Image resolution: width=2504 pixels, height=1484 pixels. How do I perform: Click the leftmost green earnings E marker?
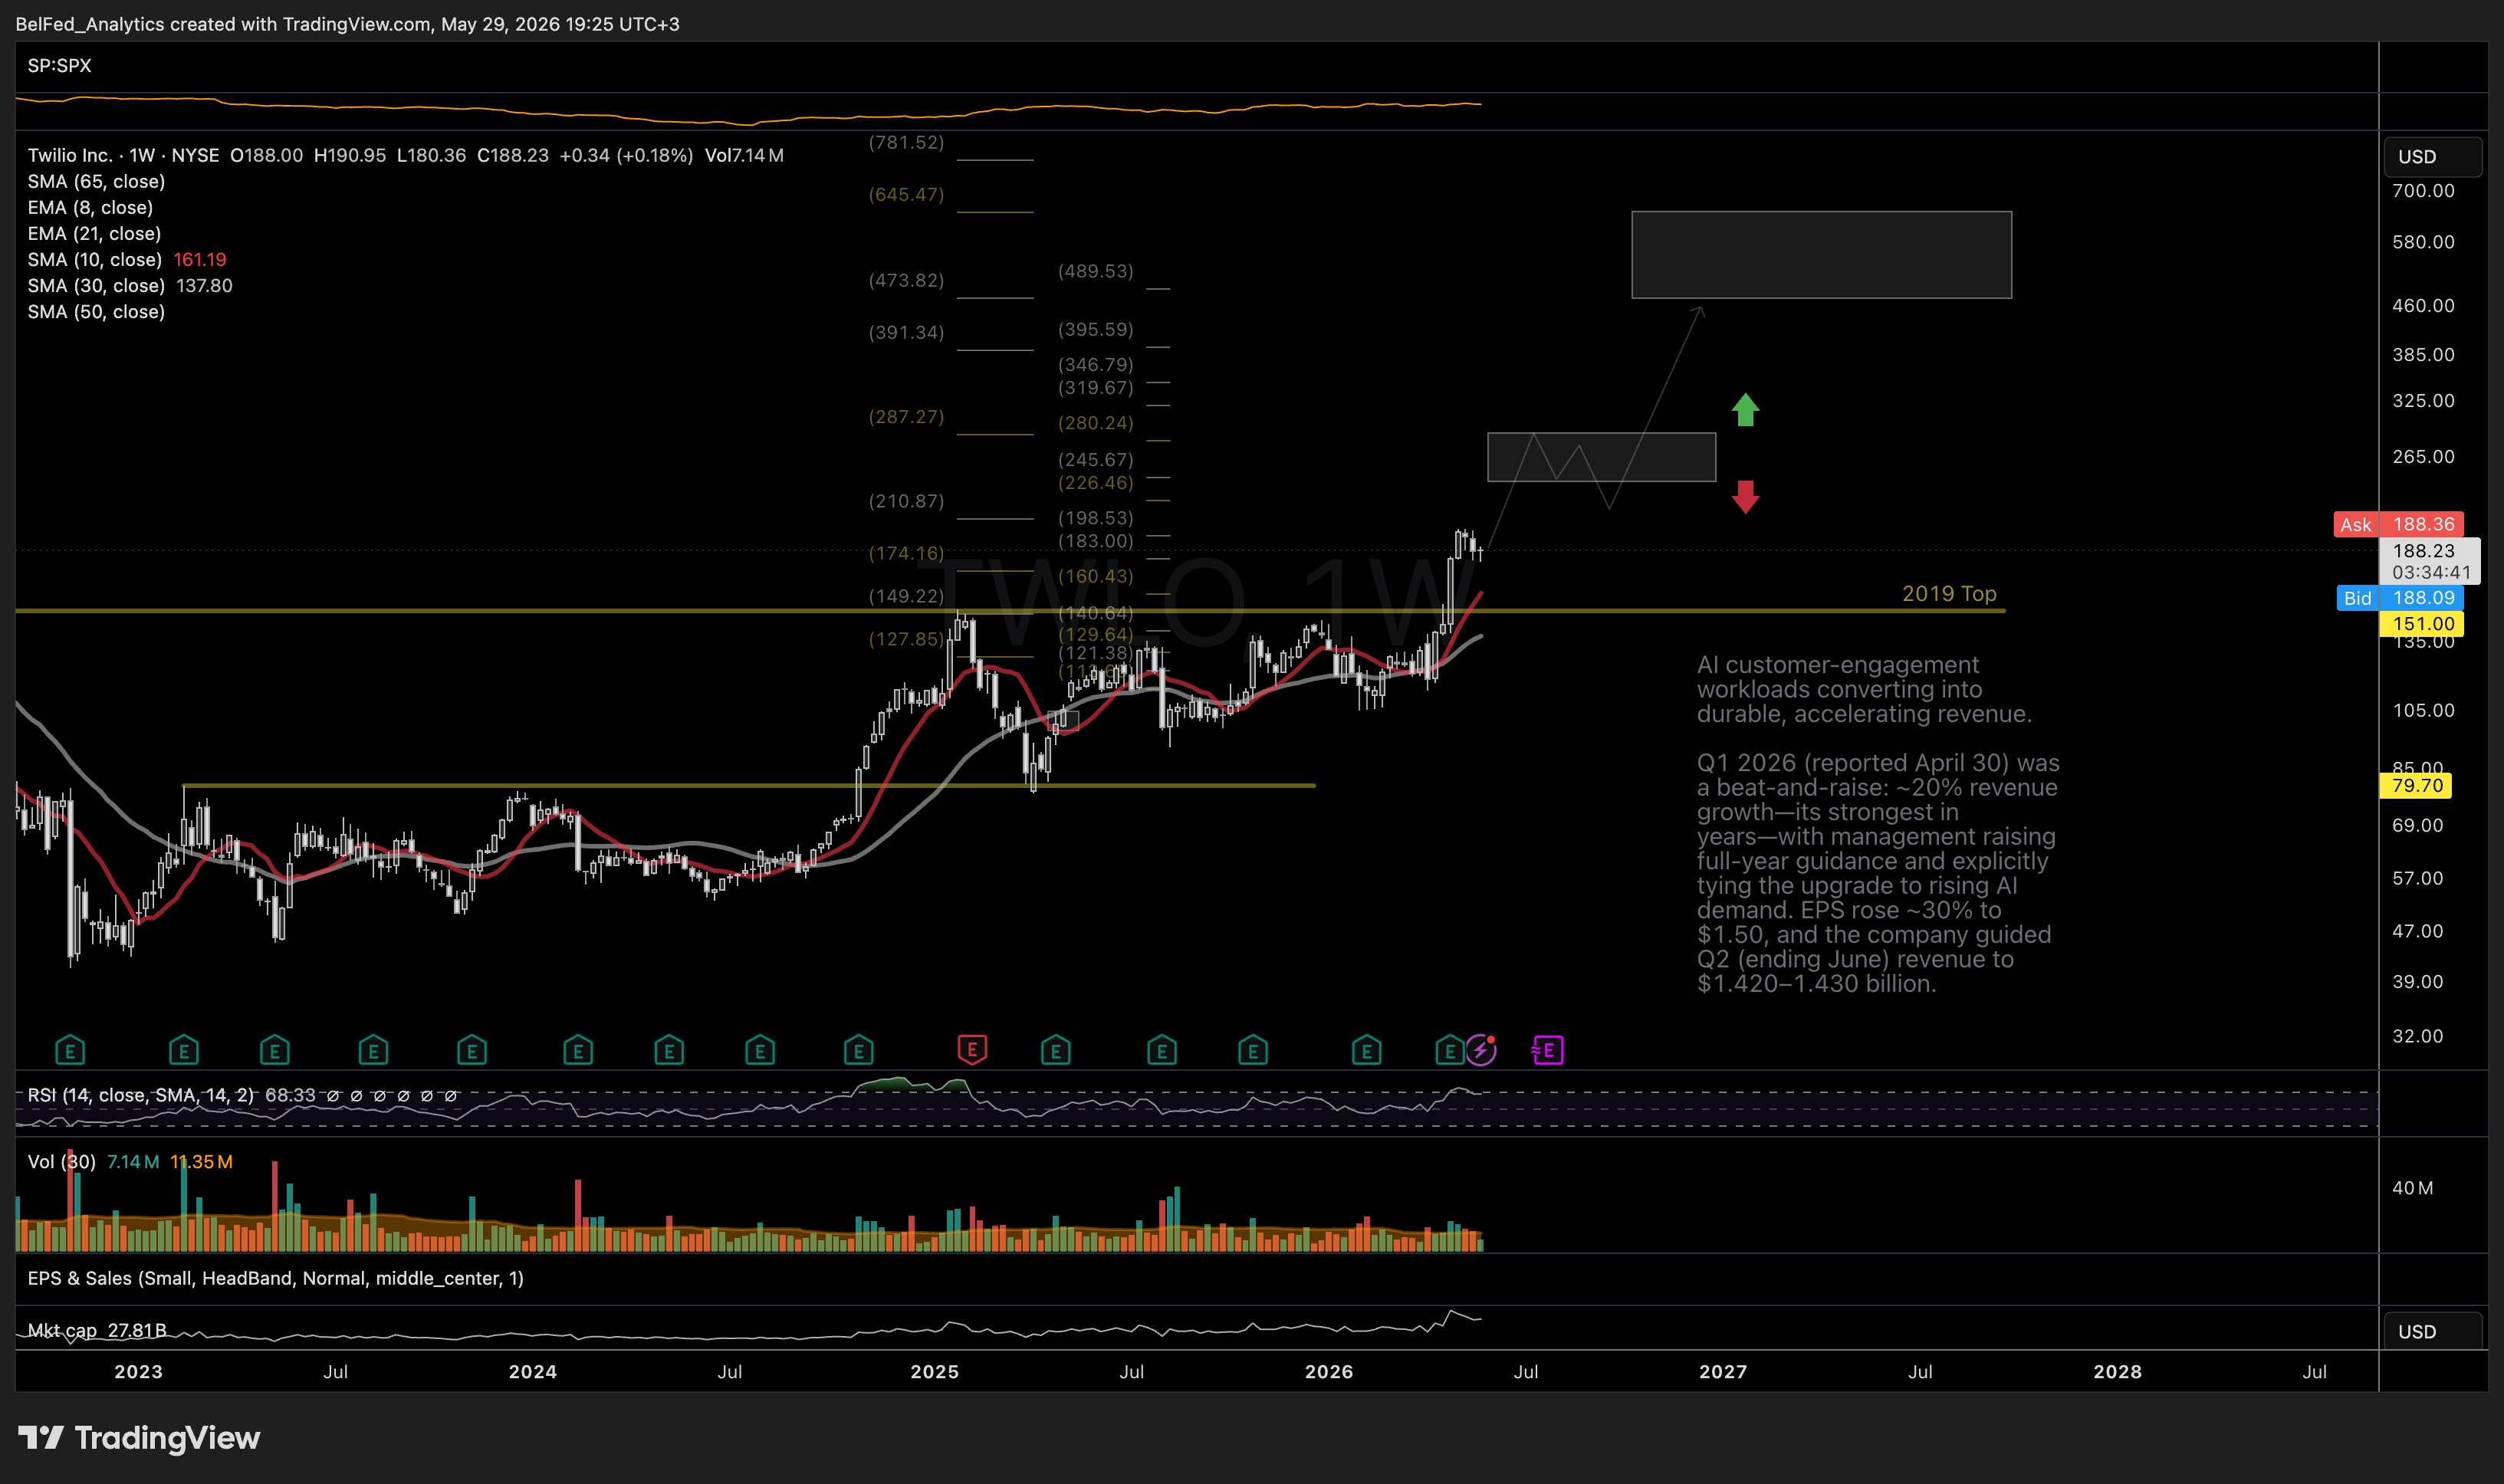pyautogui.click(x=70, y=1051)
